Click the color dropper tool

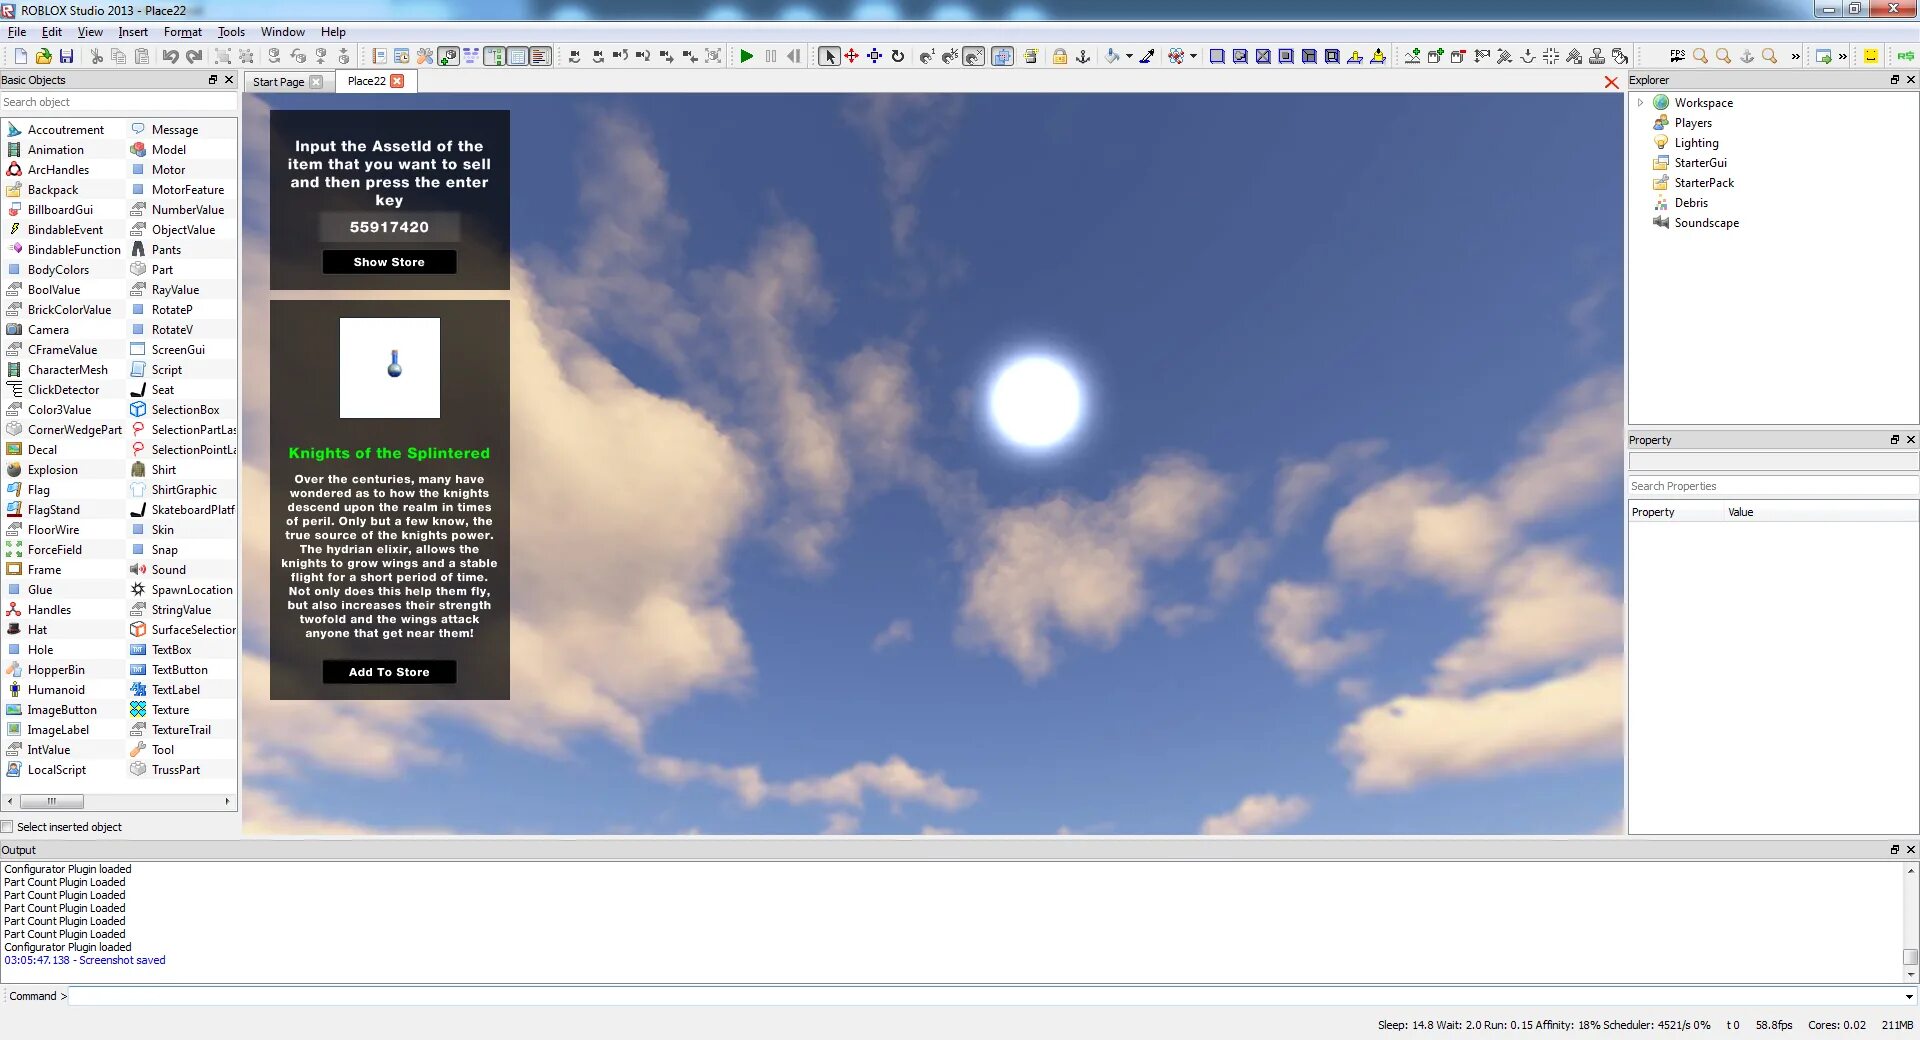pos(1147,57)
